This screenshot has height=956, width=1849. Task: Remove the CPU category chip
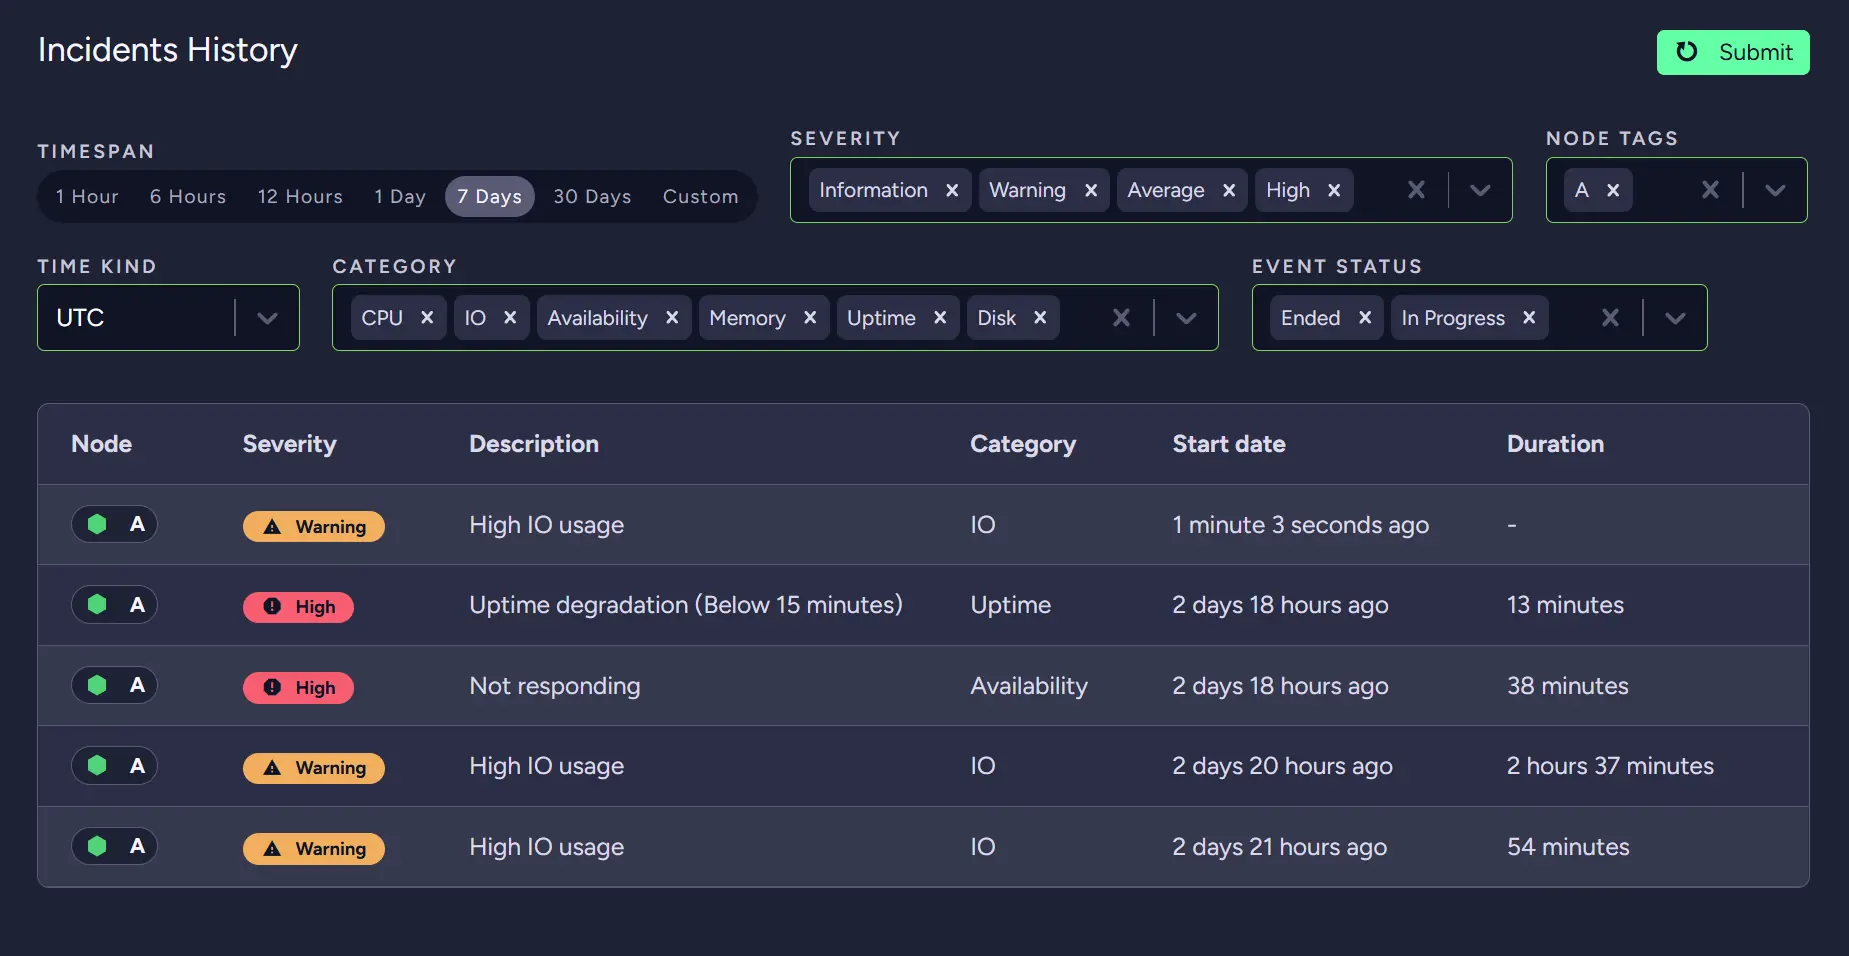[x=427, y=317]
